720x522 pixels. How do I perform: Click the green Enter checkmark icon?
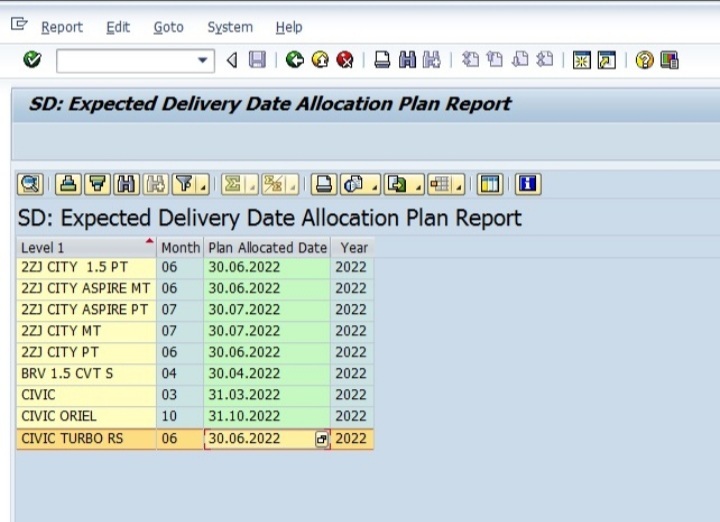coord(32,60)
